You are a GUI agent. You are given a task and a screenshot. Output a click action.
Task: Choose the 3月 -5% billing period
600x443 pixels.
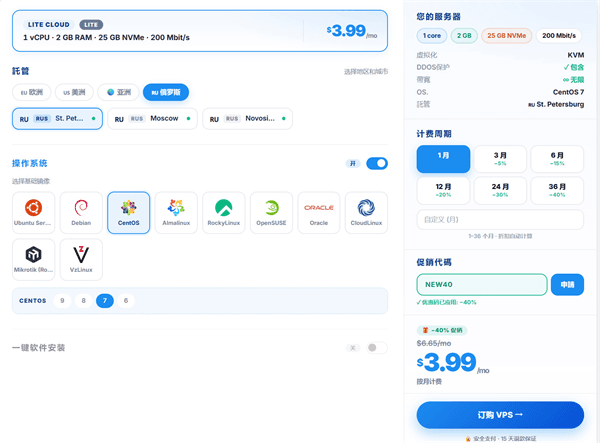click(x=500, y=159)
